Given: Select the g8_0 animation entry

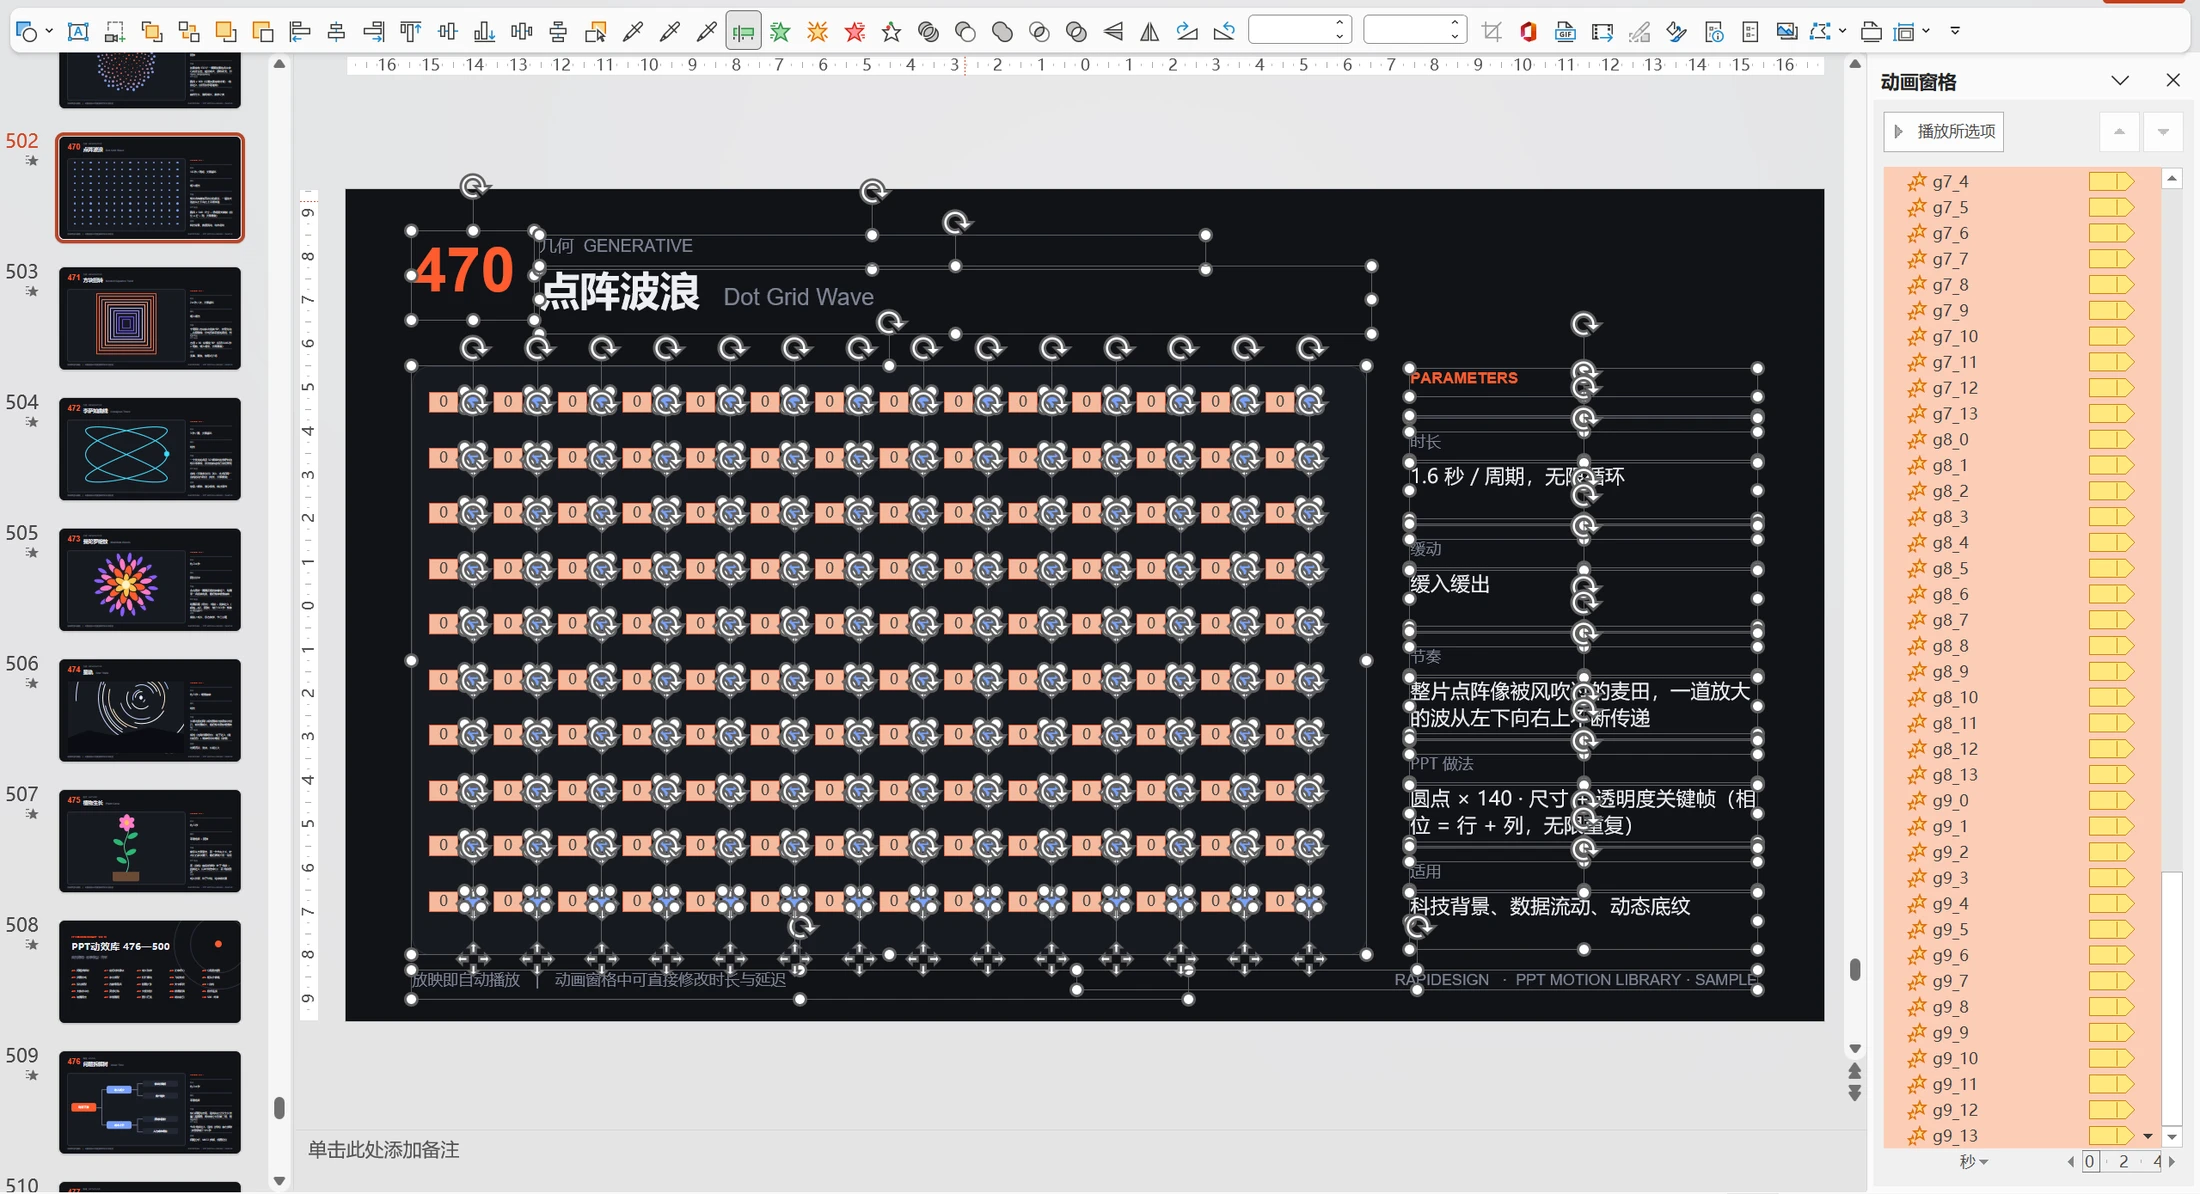Looking at the screenshot, I should pyautogui.click(x=2021, y=439).
